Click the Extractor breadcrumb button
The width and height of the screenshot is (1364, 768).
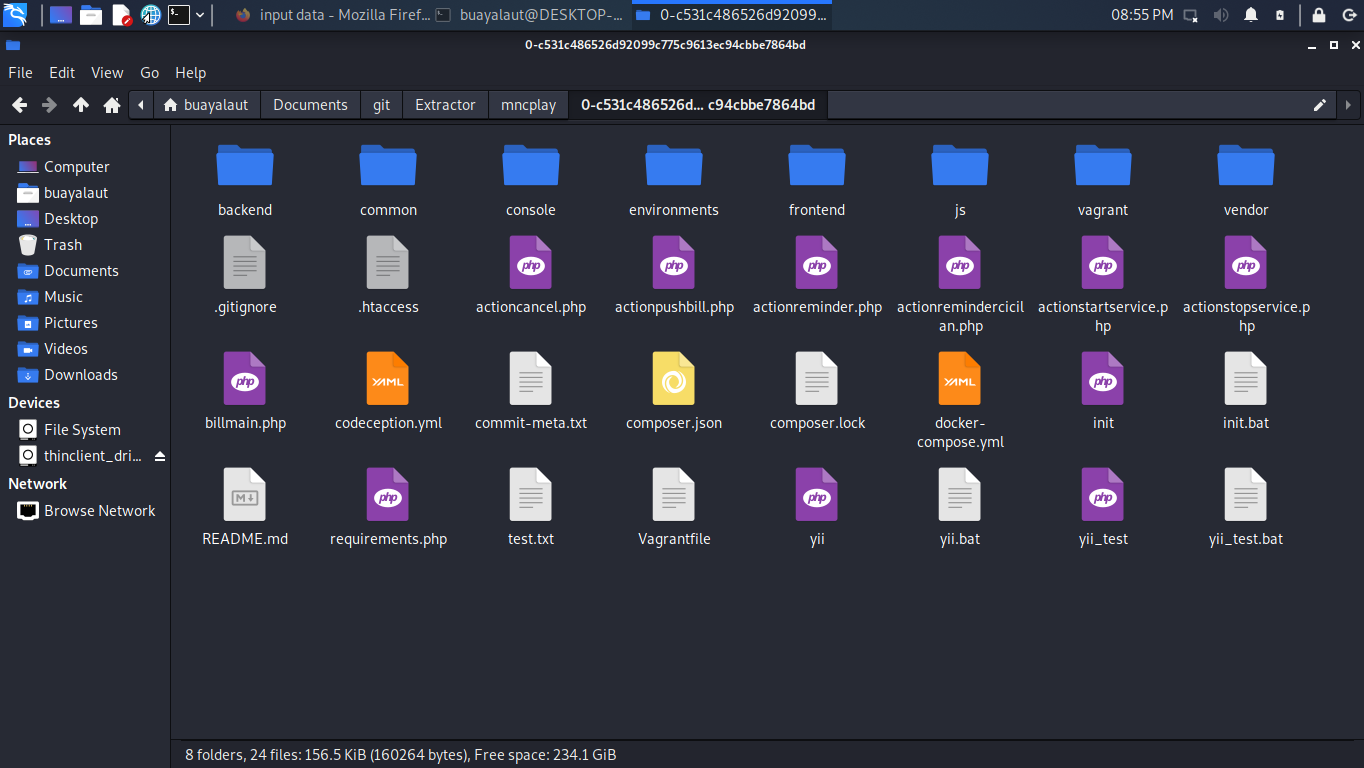point(445,105)
